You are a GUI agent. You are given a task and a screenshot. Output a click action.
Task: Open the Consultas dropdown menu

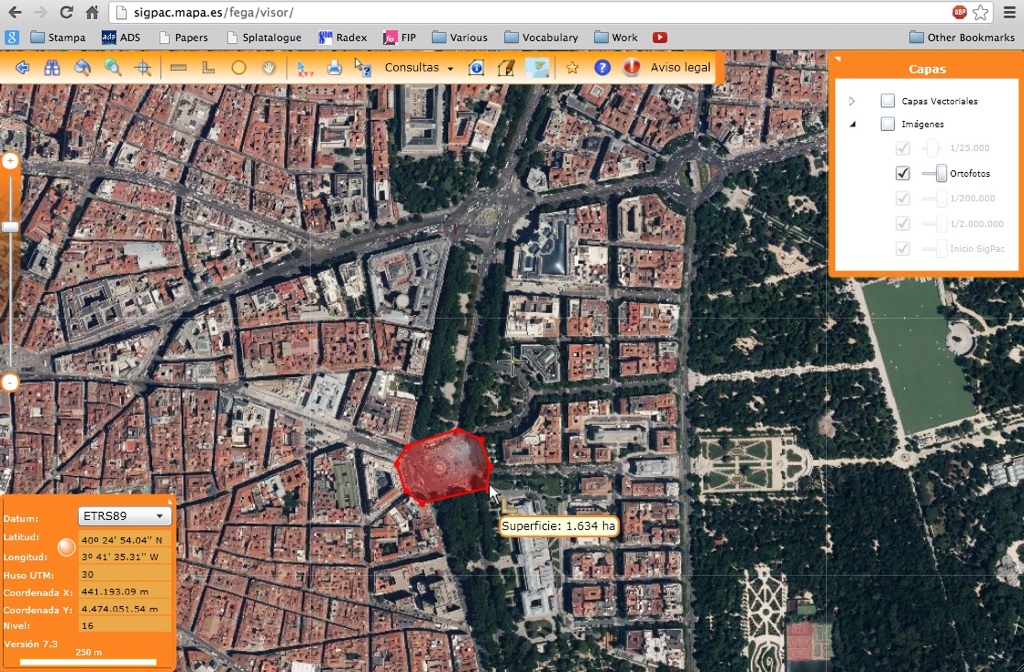419,68
